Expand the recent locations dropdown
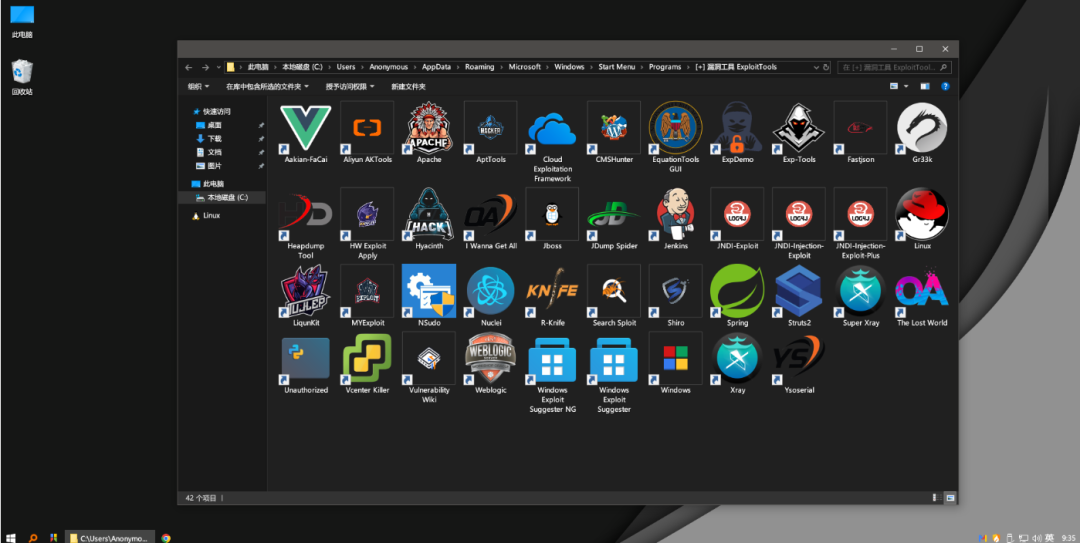 (218, 68)
